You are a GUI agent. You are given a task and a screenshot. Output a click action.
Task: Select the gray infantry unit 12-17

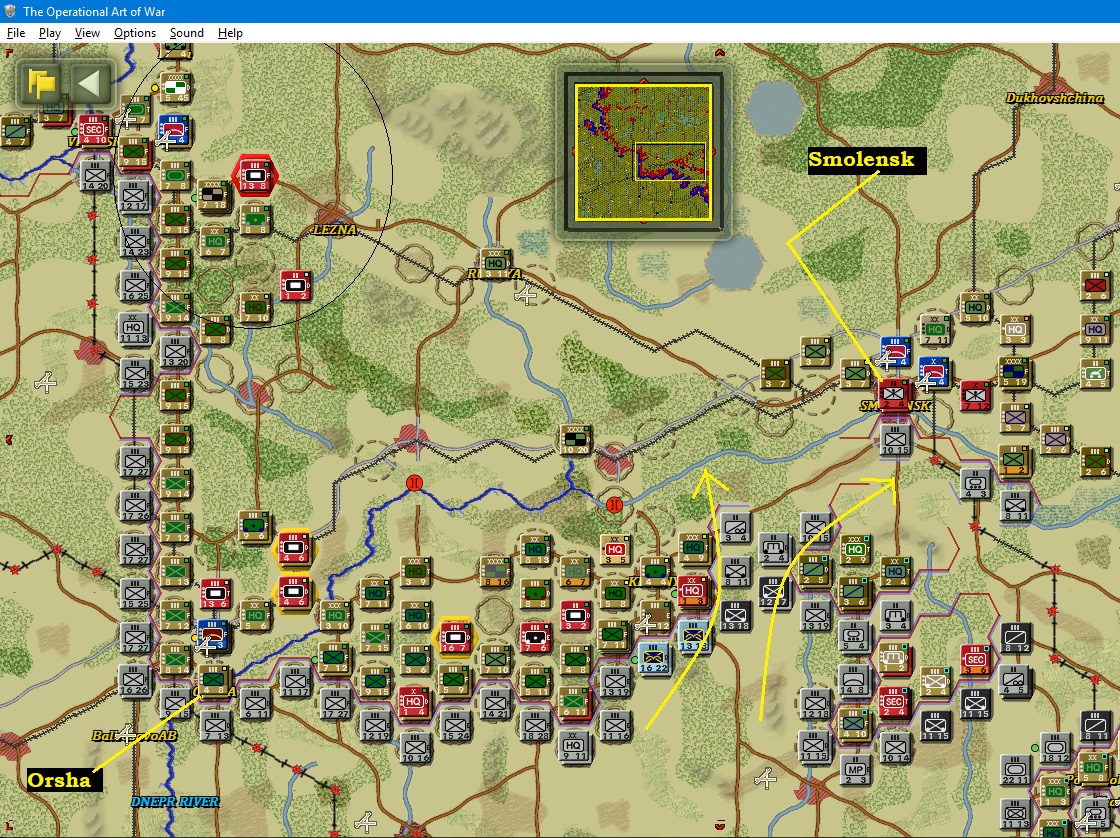[x=134, y=195]
